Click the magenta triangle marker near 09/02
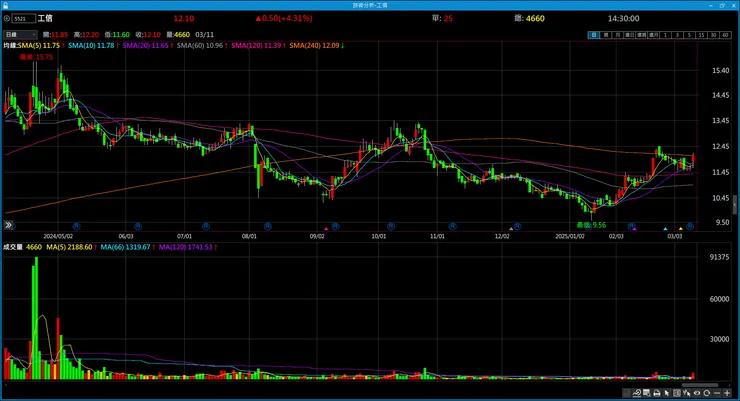 click(x=326, y=229)
